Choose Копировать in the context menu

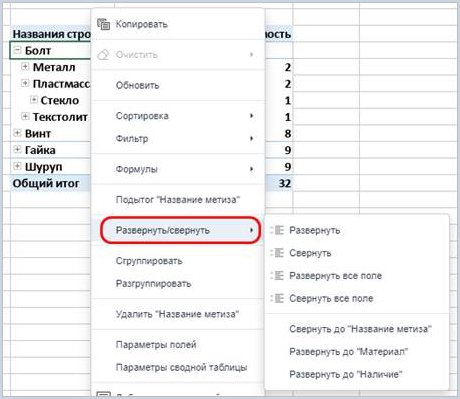(x=178, y=24)
